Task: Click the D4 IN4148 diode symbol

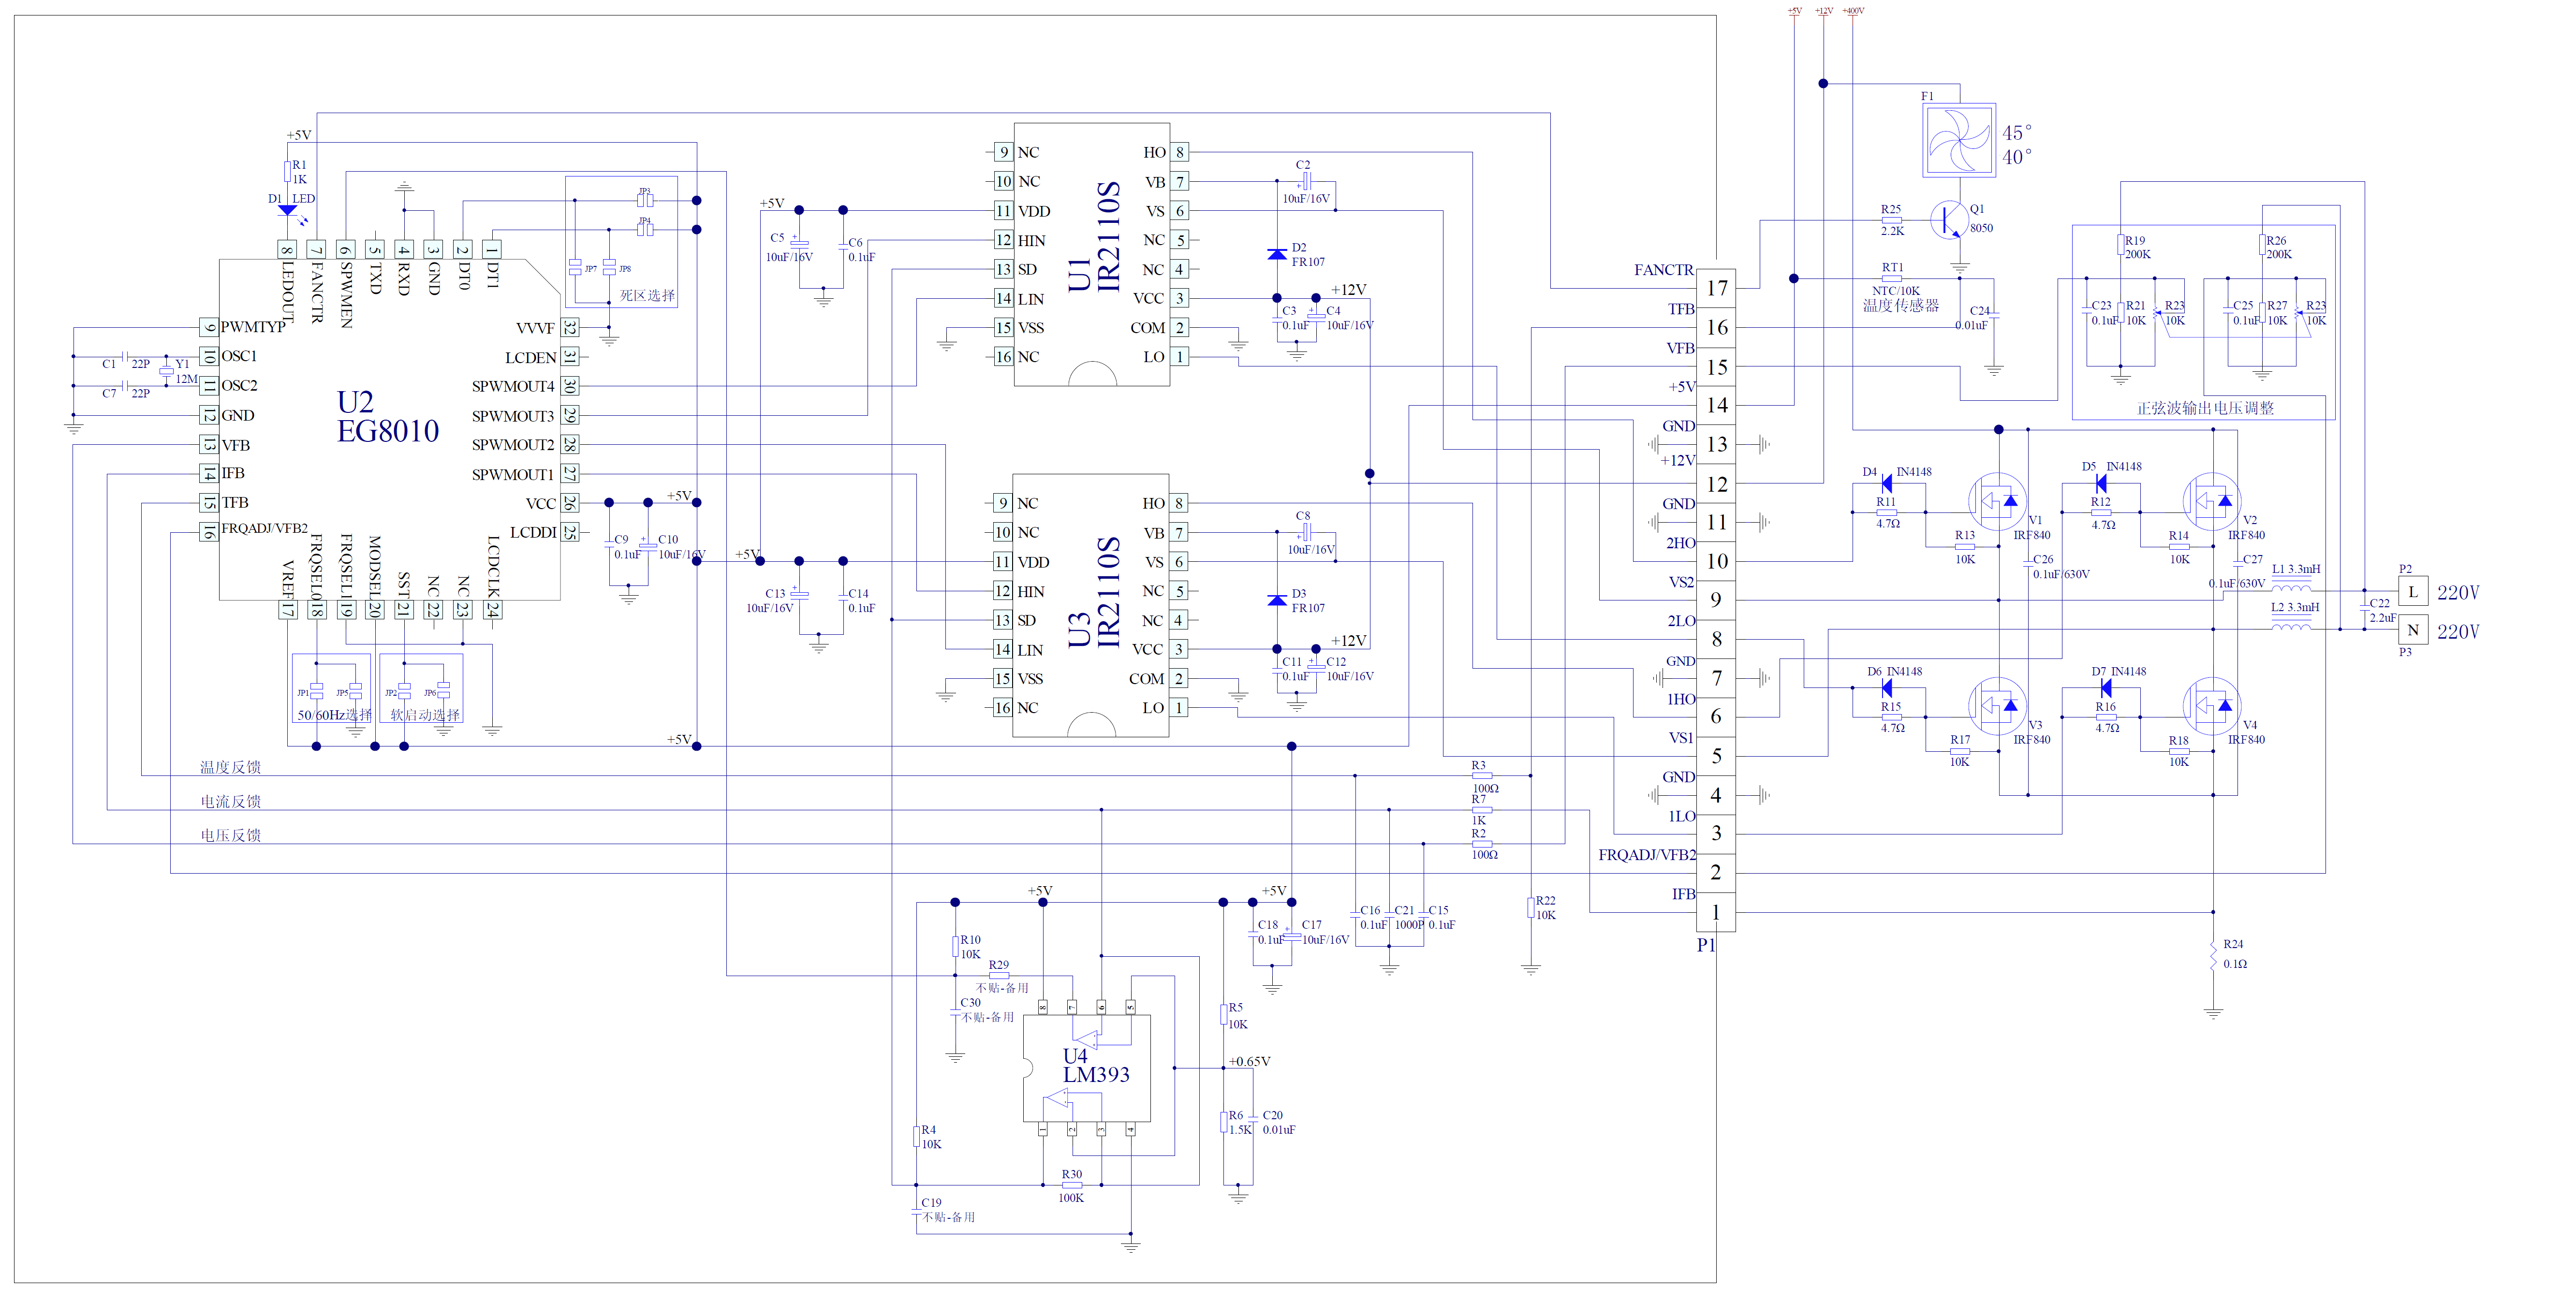Action: point(1886,483)
